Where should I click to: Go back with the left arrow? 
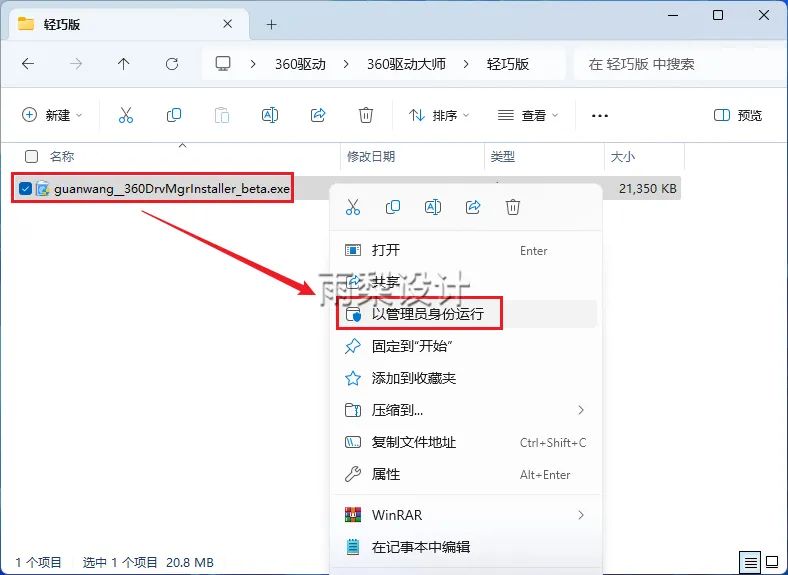[x=28, y=64]
